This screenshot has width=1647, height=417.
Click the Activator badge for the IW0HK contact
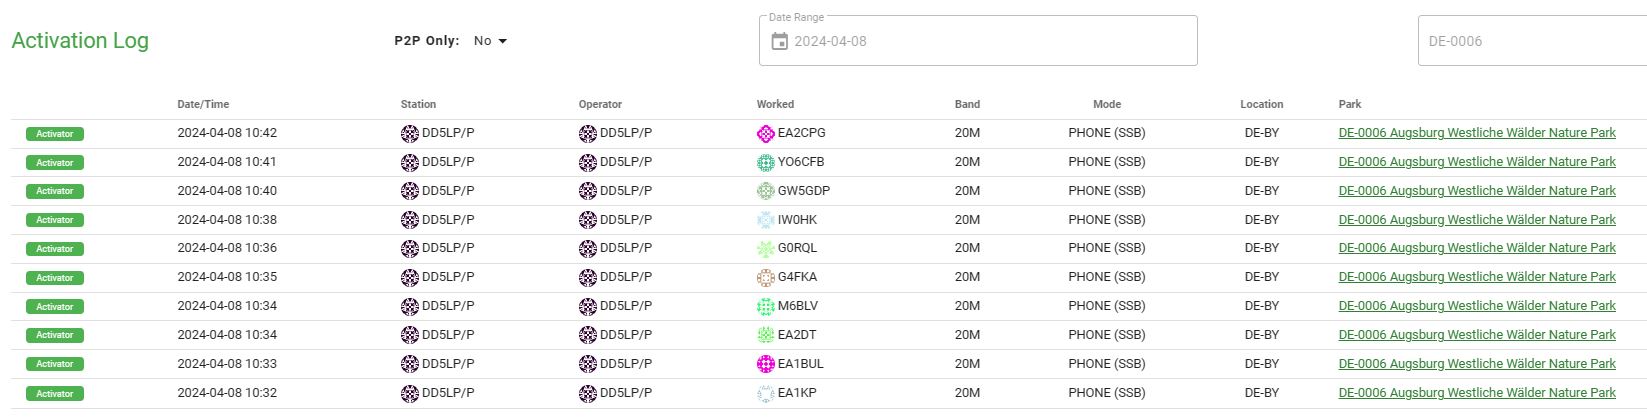click(55, 220)
